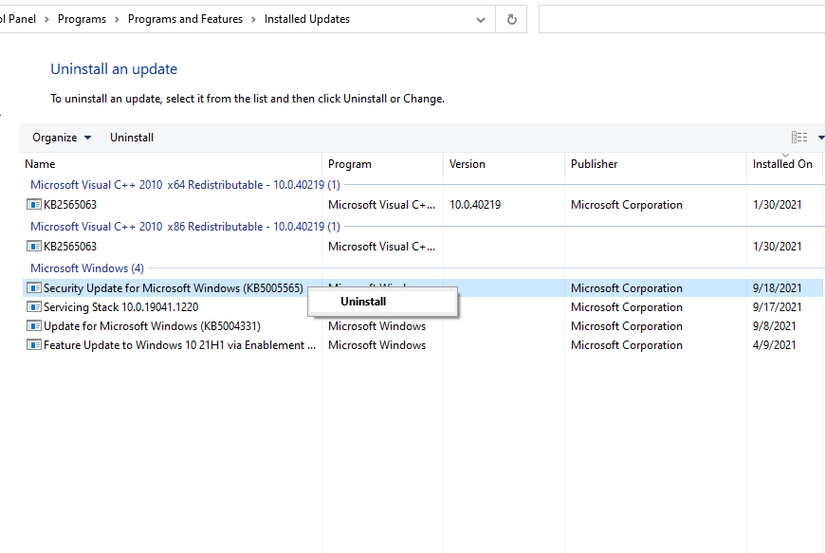Click the Feature Update to Windows 10 21H1 icon

(34, 345)
